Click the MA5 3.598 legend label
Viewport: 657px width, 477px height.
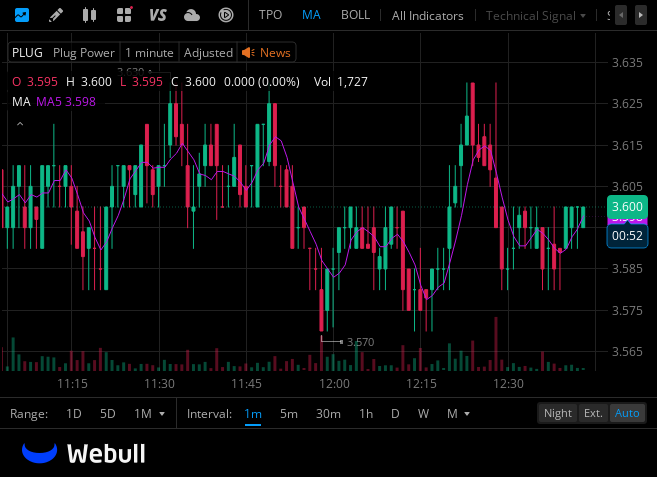coord(66,102)
